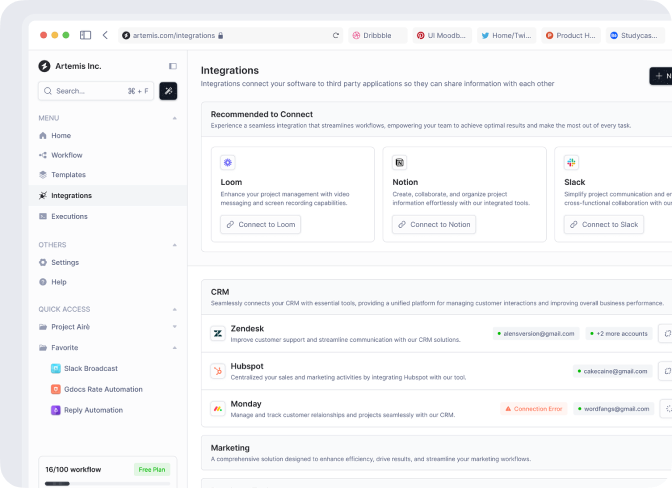Click the Recommended to Connect heading
This screenshot has width=672, height=488.
click(x=262, y=114)
